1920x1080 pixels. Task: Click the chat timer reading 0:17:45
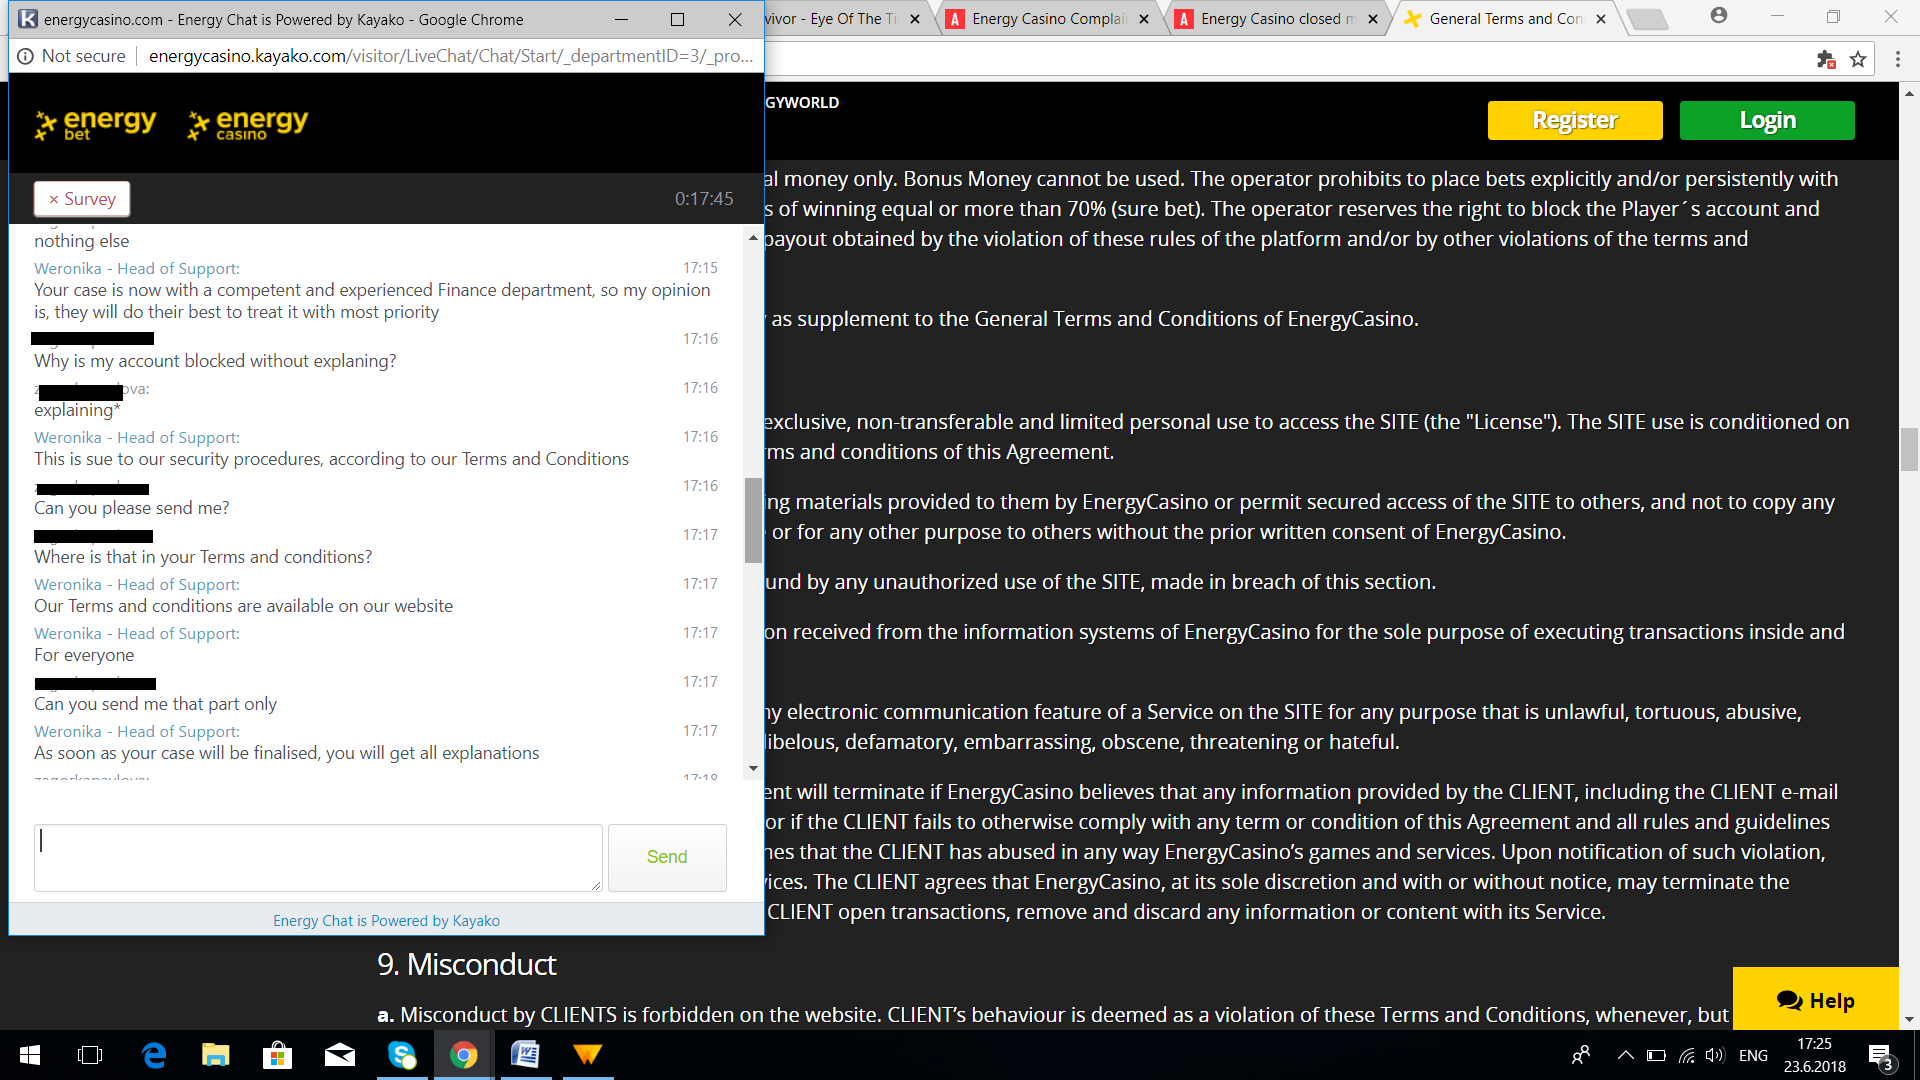[x=704, y=199]
